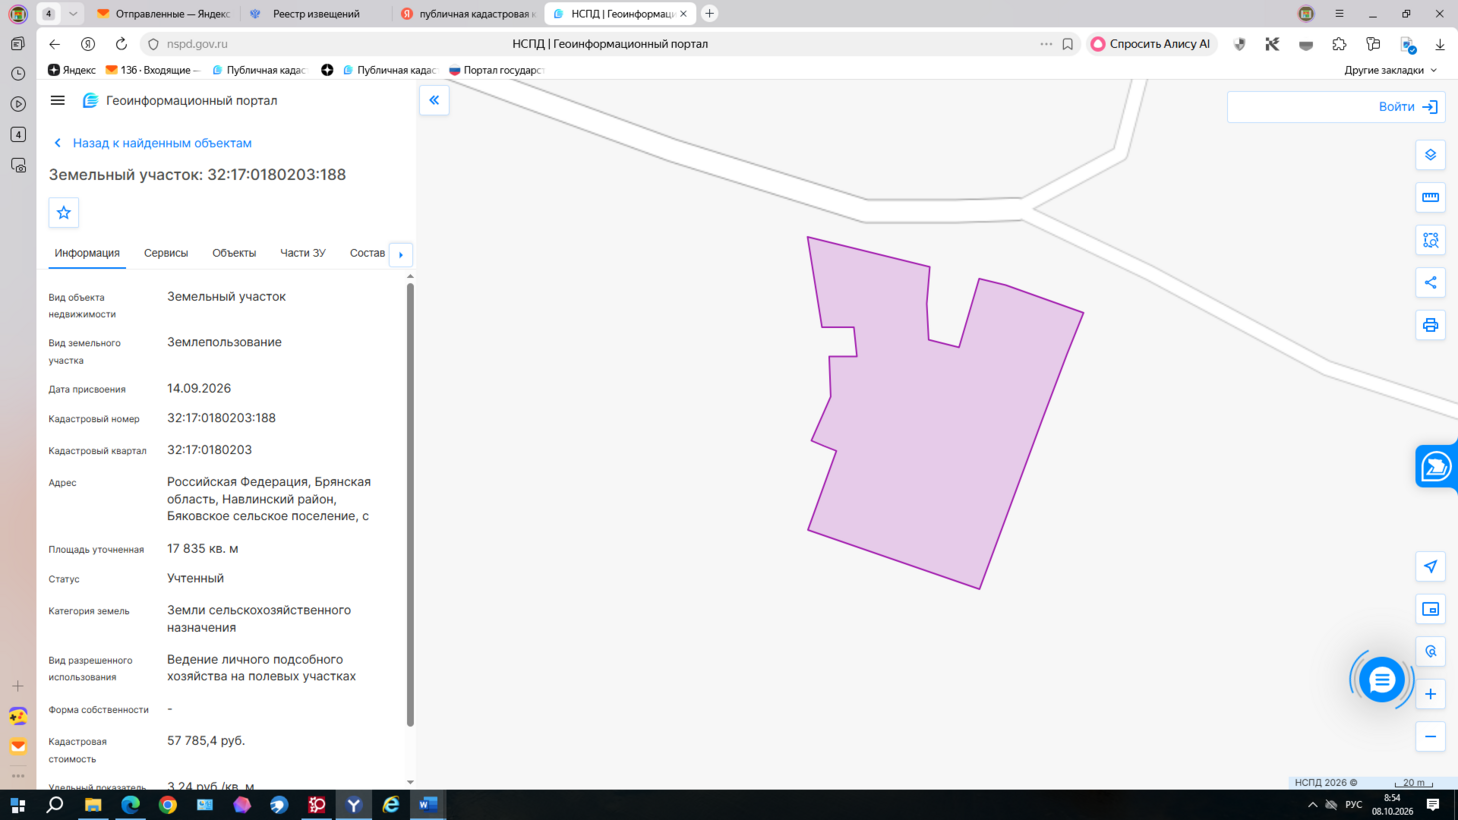Image resolution: width=1458 pixels, height=820 pixels.
Task: Collapse the left information panel
Action: [434, 100]
